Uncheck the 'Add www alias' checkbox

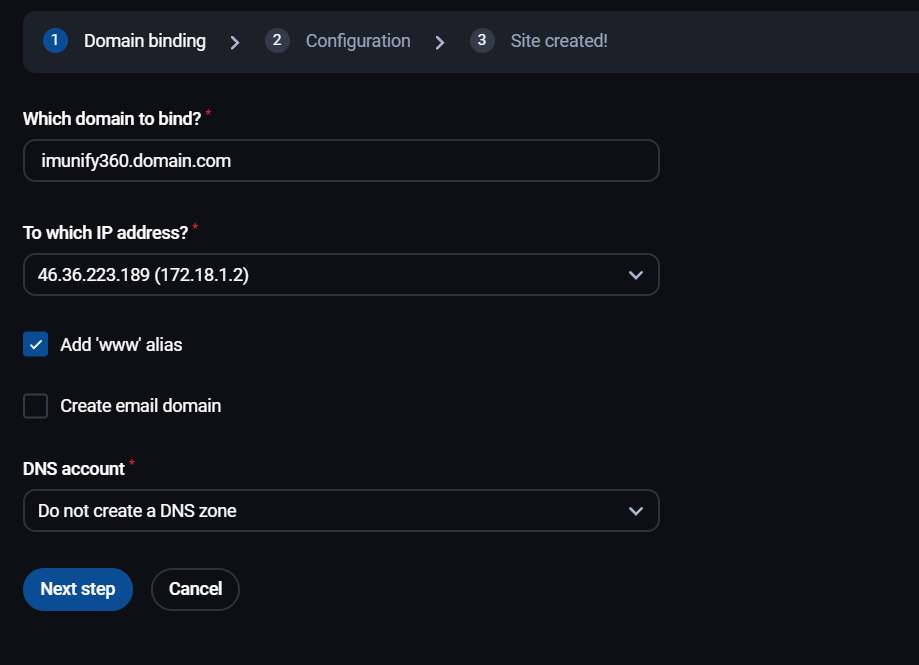coord(35,343)
